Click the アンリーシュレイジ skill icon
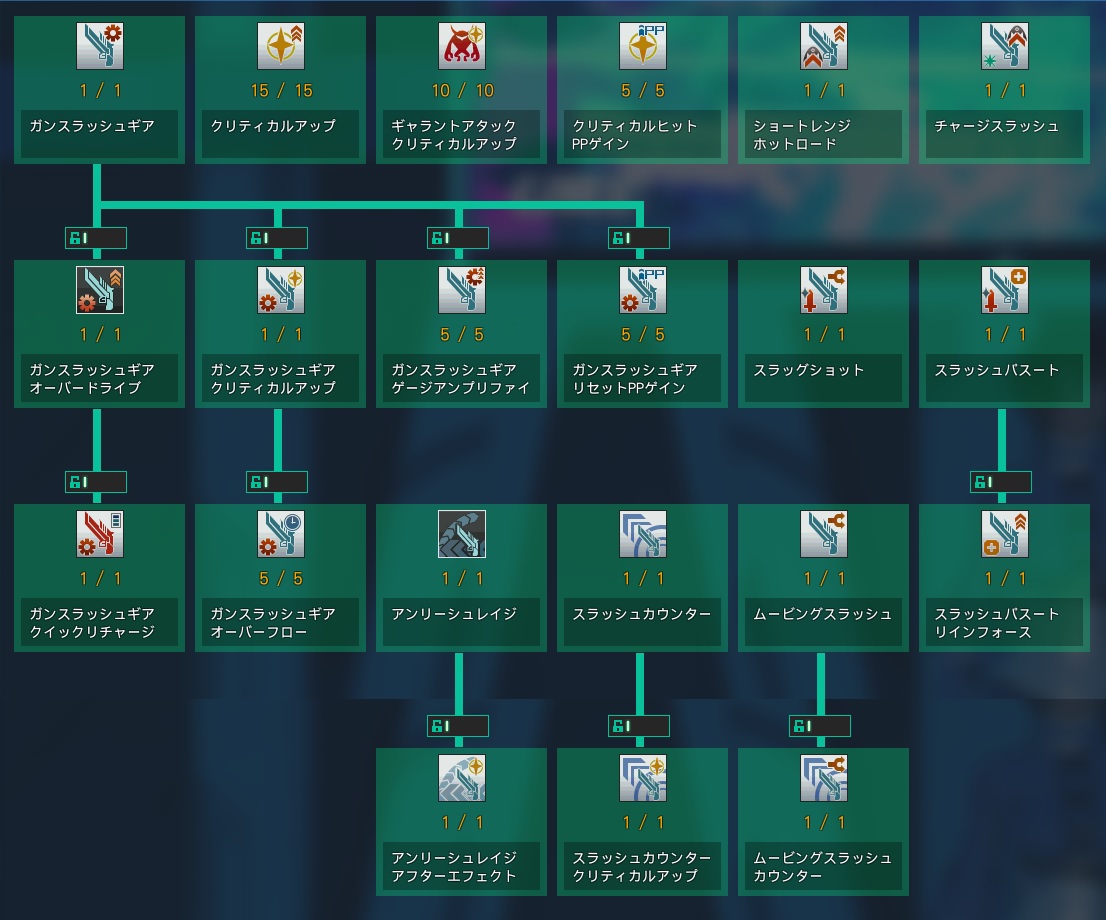Screen dimensions: 1106x920 click(x=462, y=534)
